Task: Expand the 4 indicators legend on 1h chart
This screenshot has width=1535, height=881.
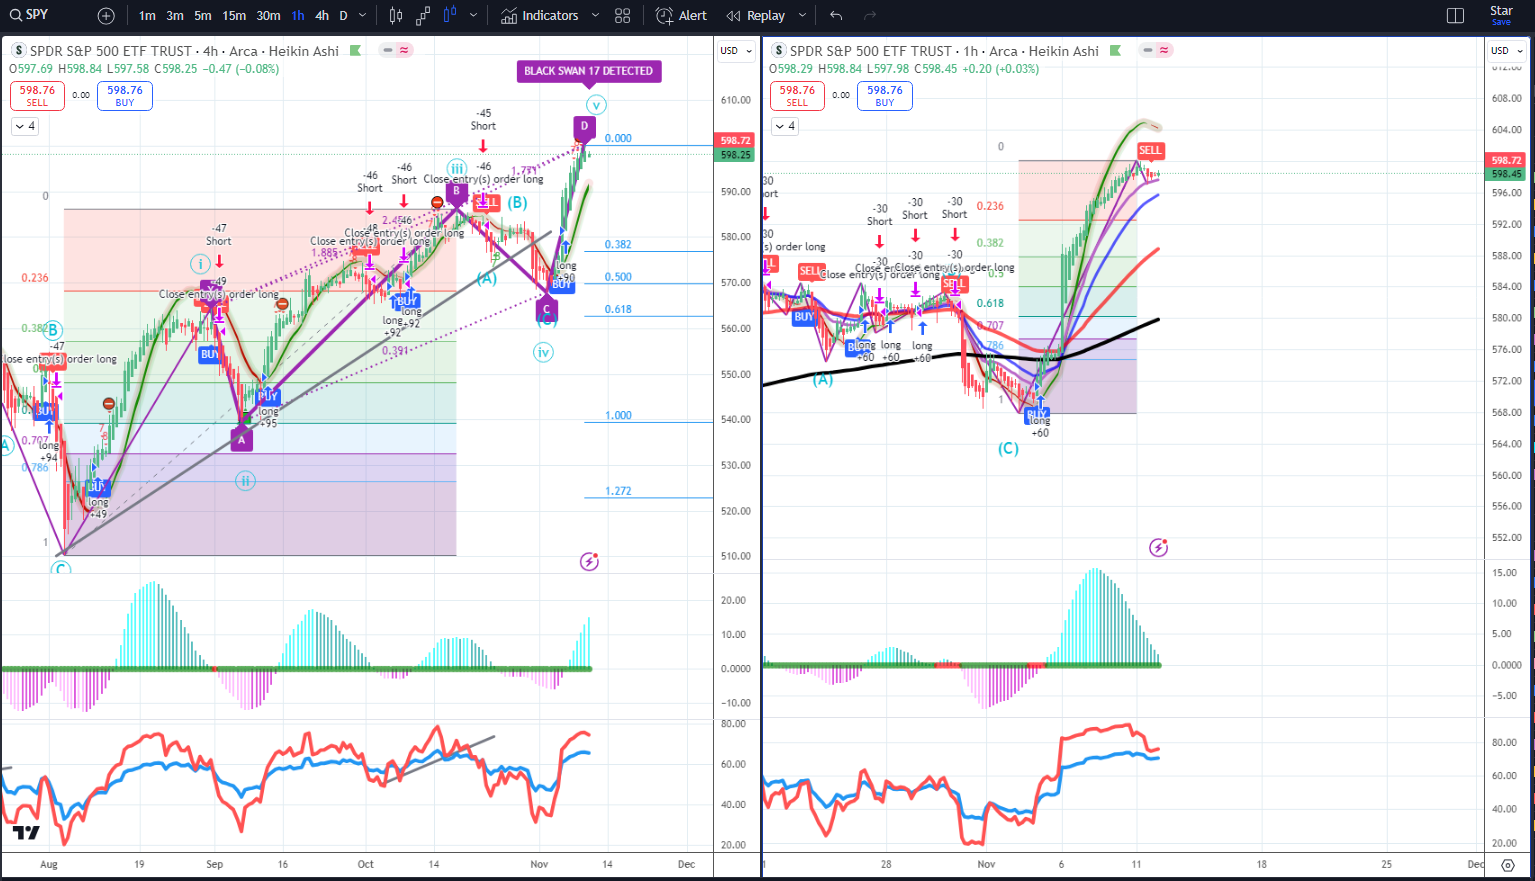Action: click(x=785, y=126)
